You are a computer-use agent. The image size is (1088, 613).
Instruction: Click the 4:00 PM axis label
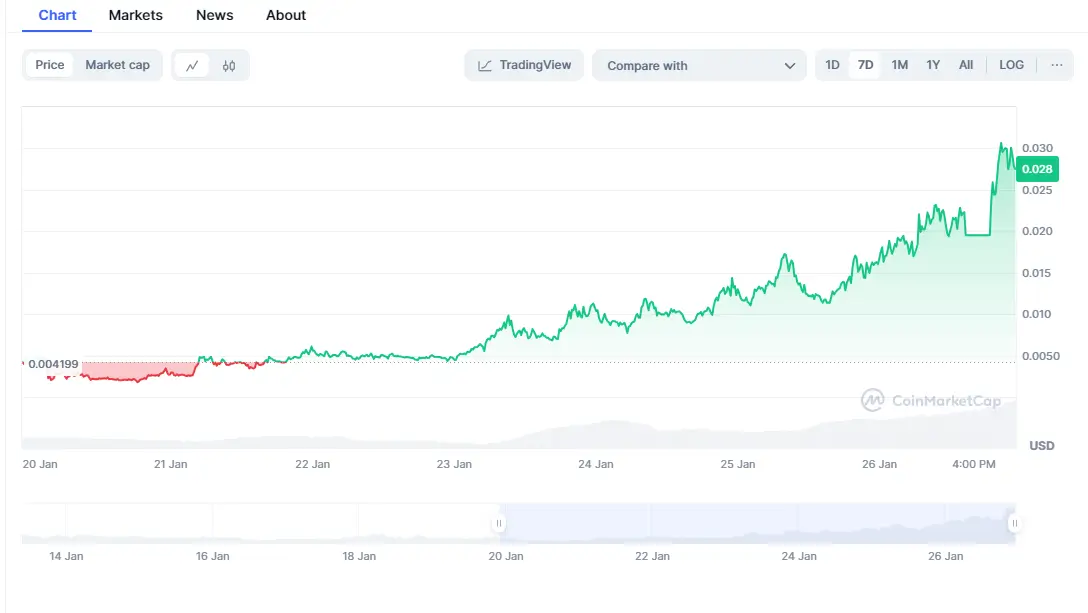[x=974, y=464]
